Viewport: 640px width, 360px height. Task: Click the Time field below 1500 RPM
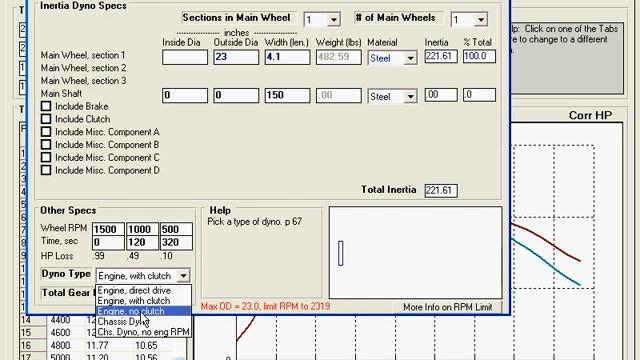coord(108,242)
